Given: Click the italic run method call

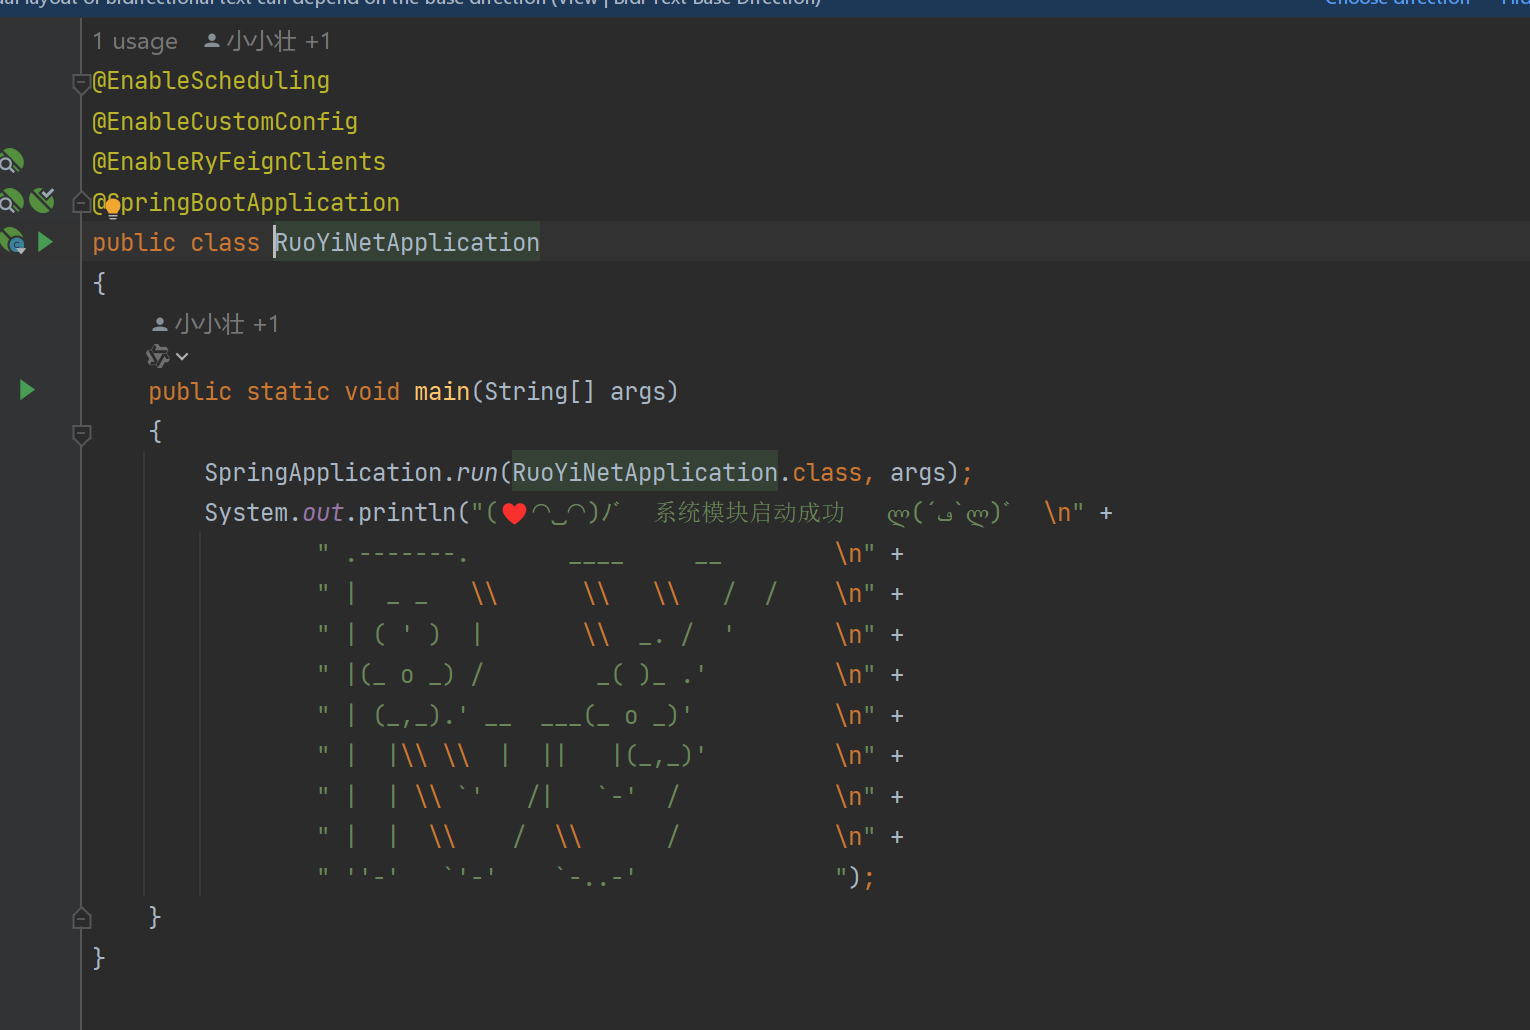Looking at the screenshot, I should coord(477,473).
